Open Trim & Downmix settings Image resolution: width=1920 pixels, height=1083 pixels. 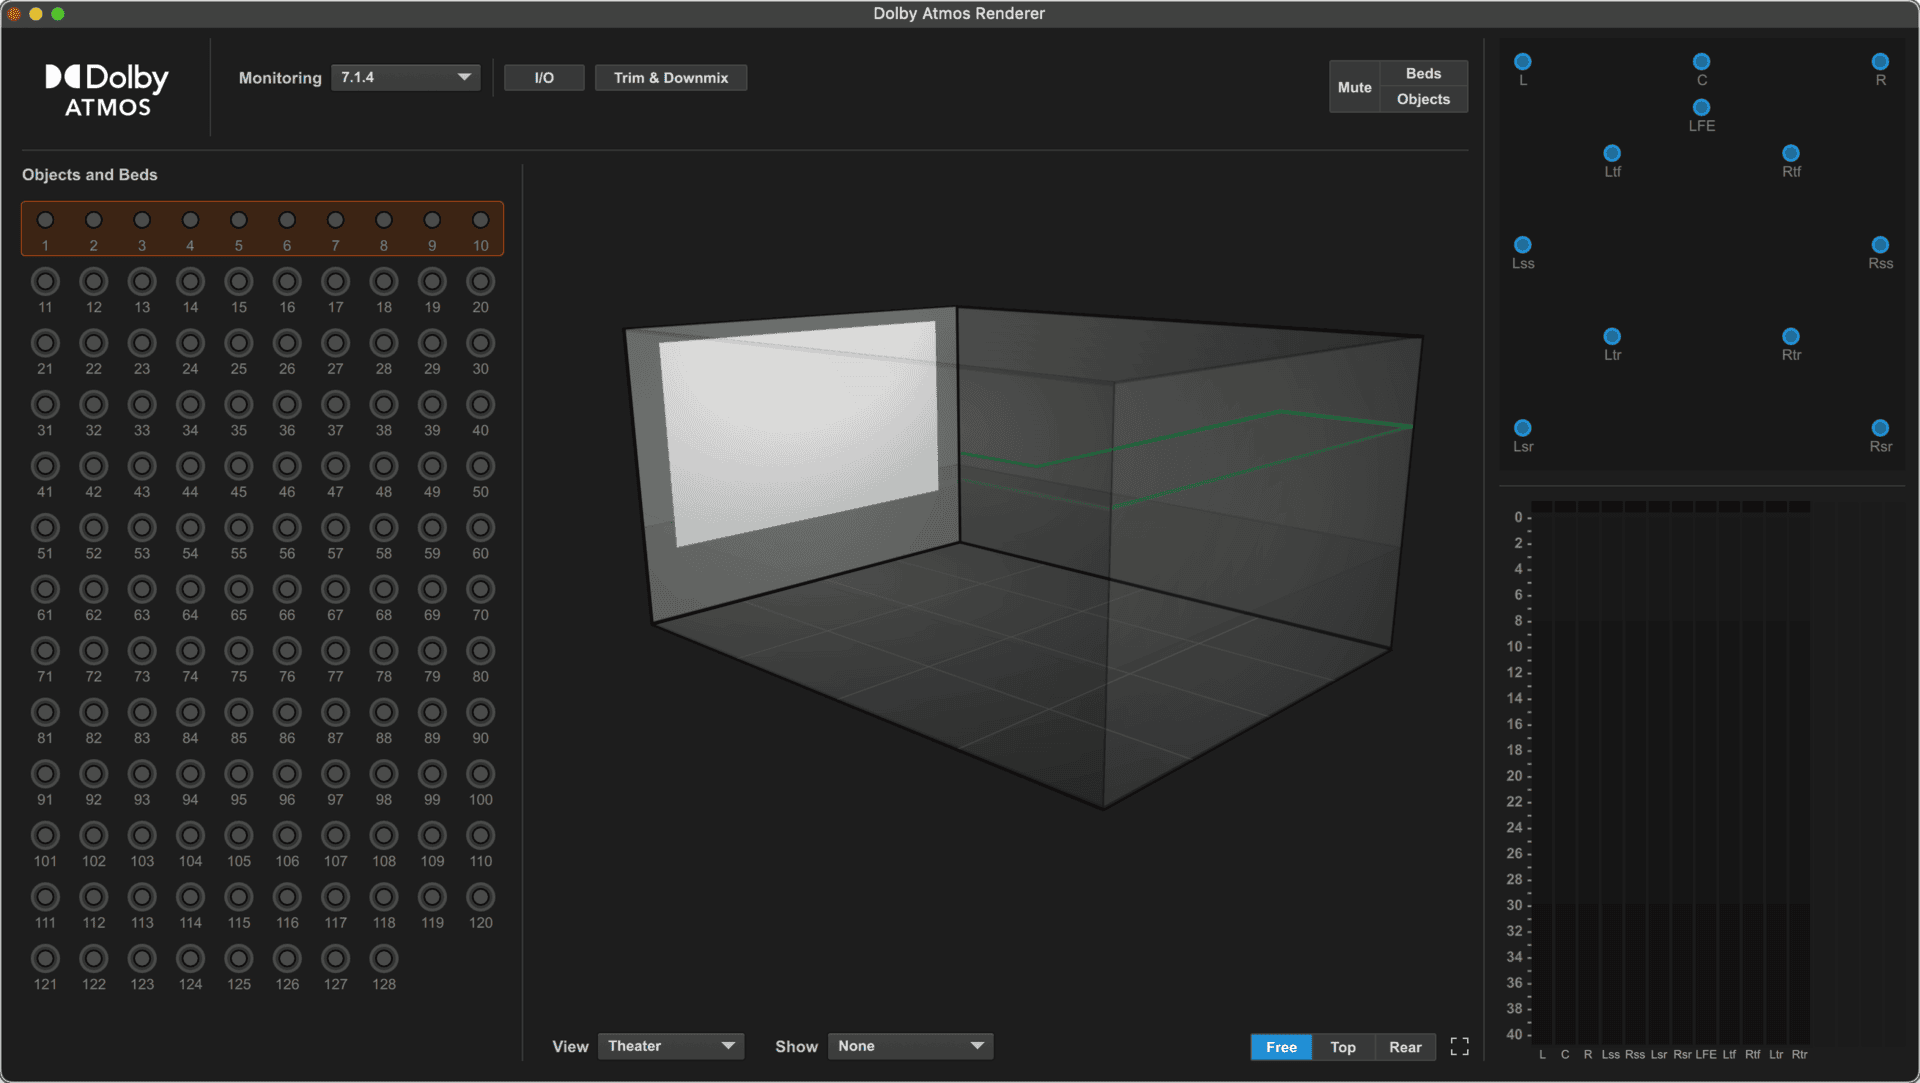pyautogui.click(x=670, y=78)
